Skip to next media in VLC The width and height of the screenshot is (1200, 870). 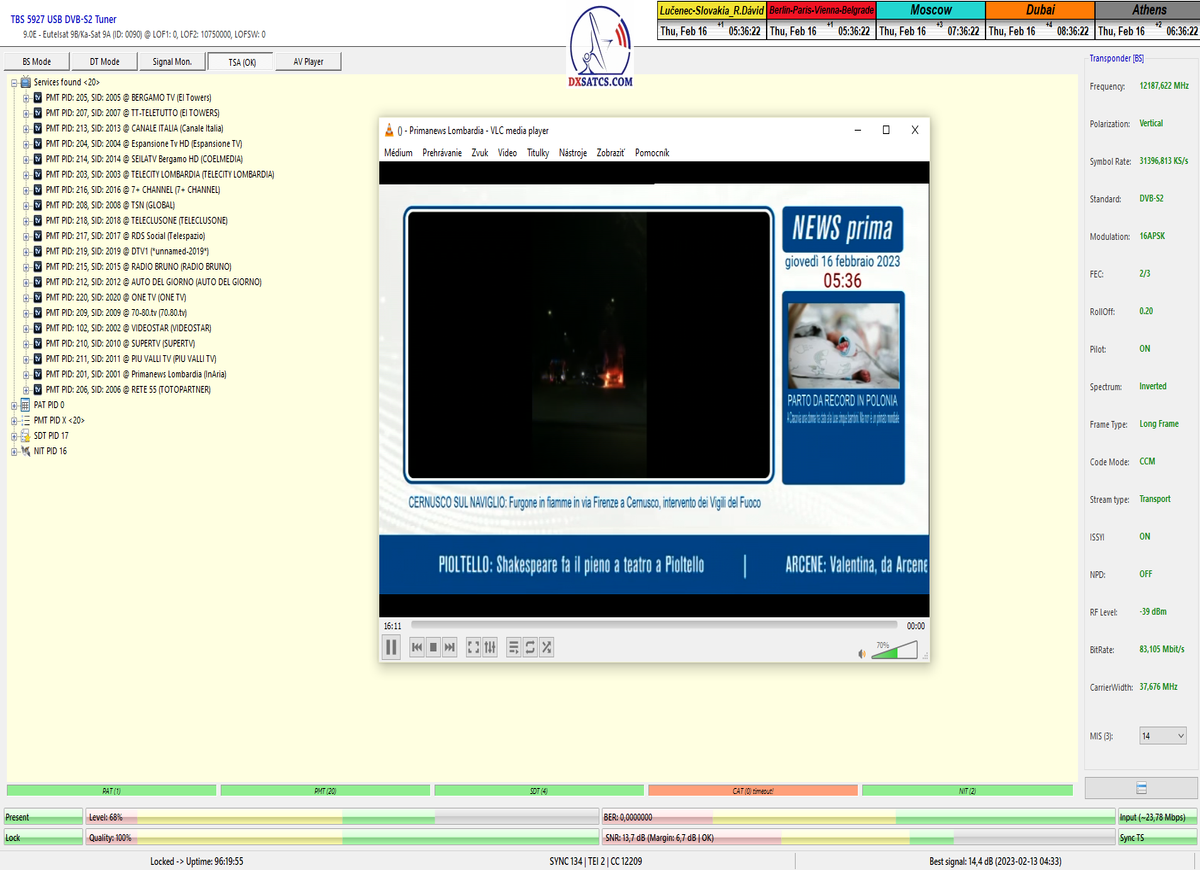point(450,648)
